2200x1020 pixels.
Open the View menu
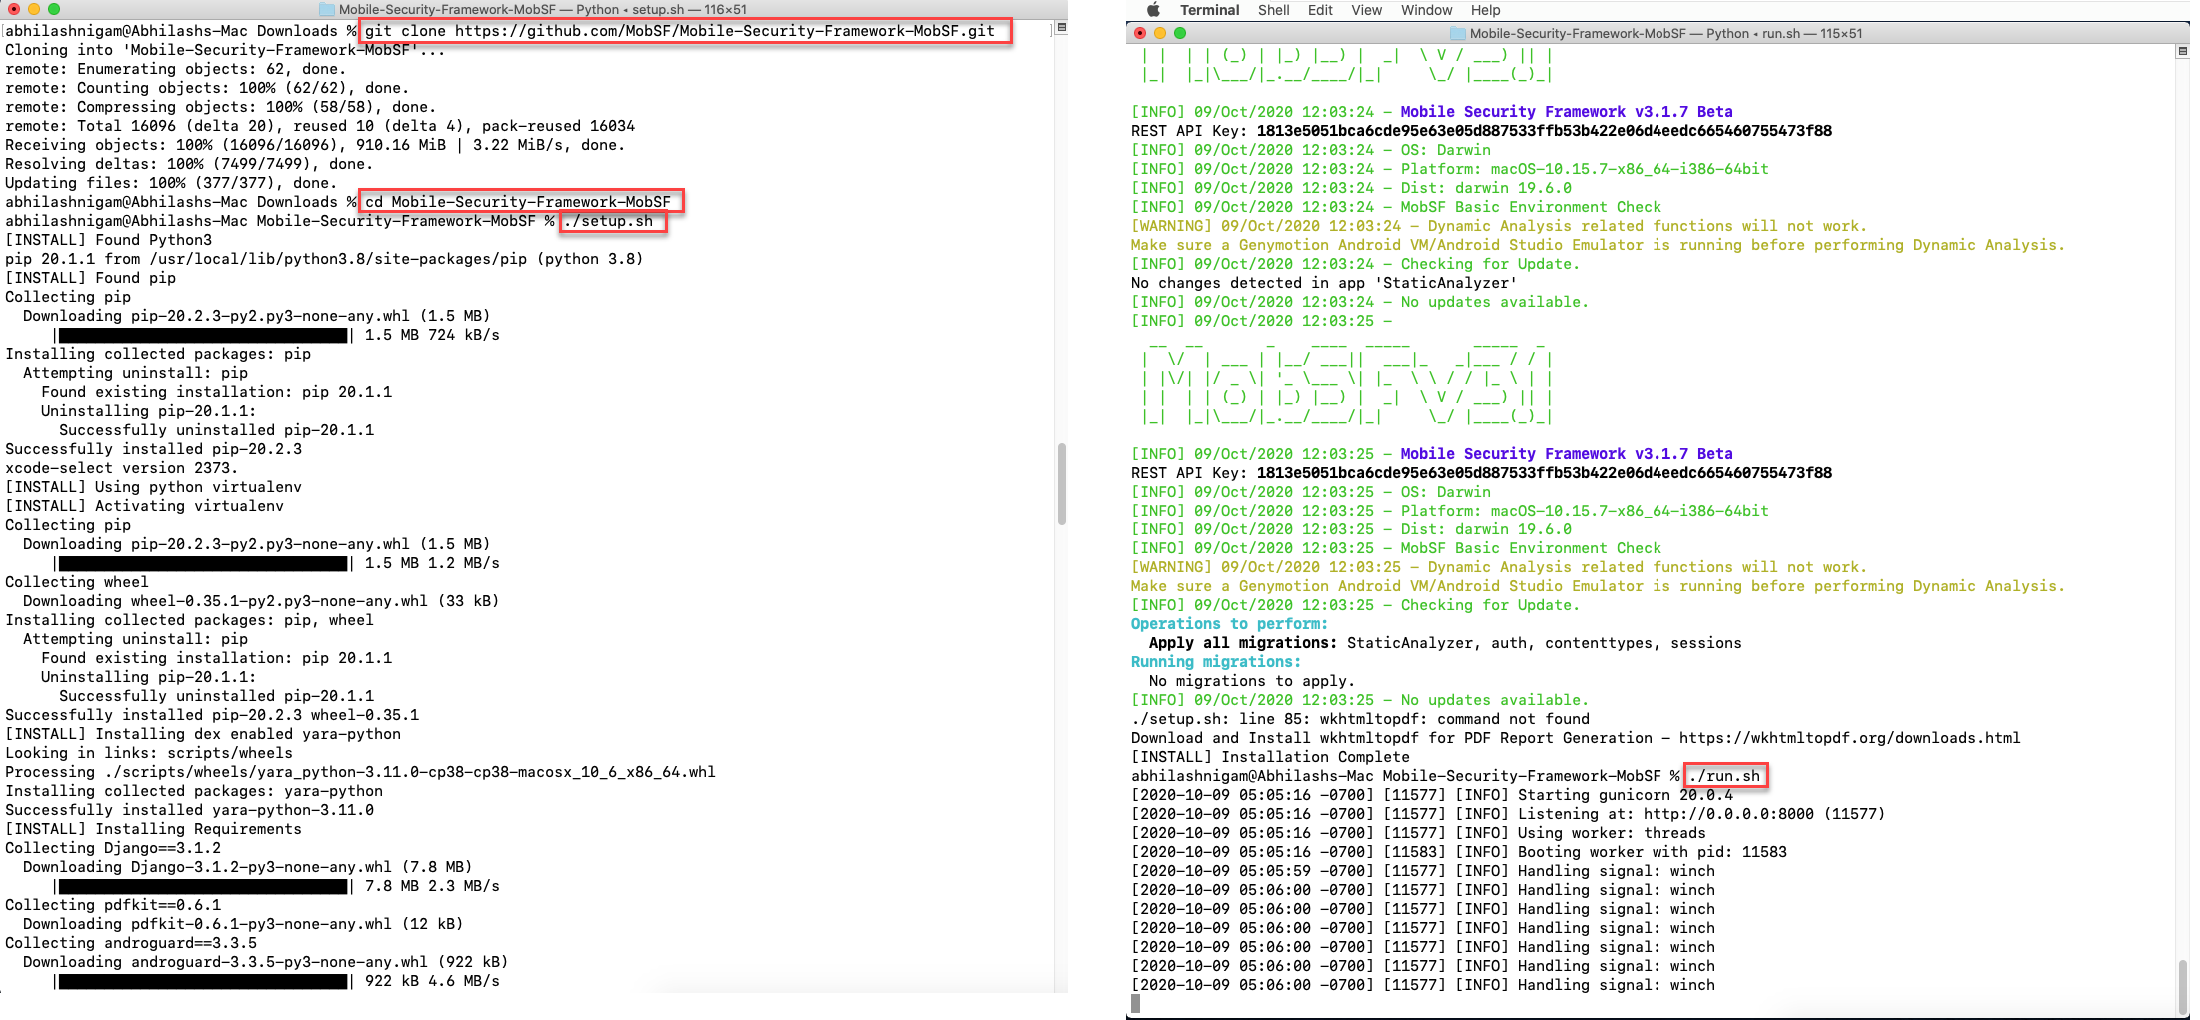(1366, 10)
